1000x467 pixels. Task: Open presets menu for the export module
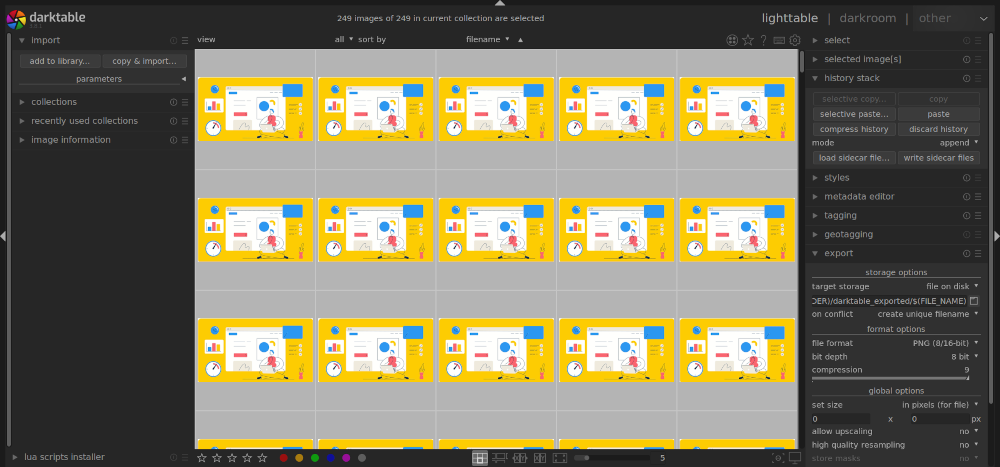tap(978, 253)
